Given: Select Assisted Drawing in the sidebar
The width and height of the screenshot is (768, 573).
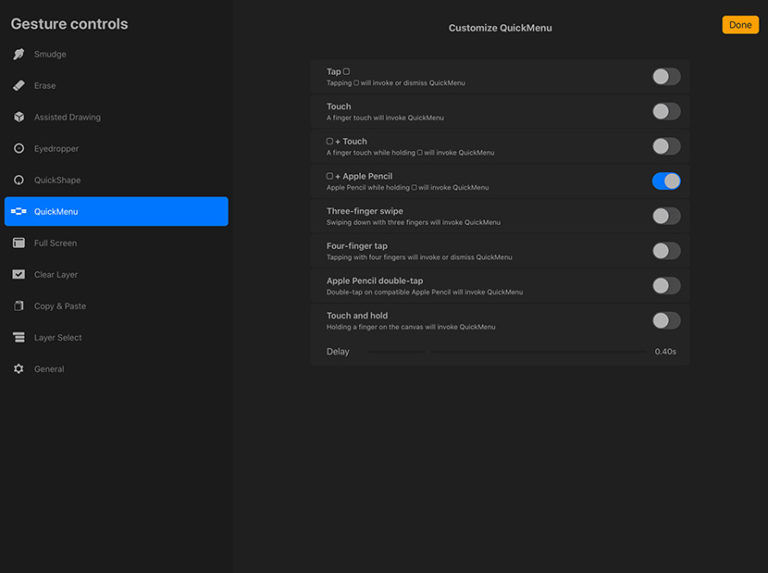Looking at the screenshot, I should tap(116, 117).
